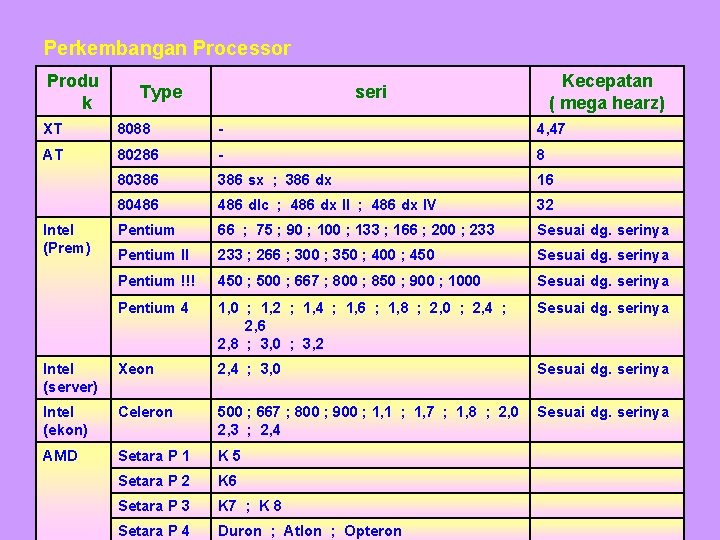Click the 'Duron ; Atlon ; Opteron' cell
This screenshot has height=540, width=720.
pos(371,530)
